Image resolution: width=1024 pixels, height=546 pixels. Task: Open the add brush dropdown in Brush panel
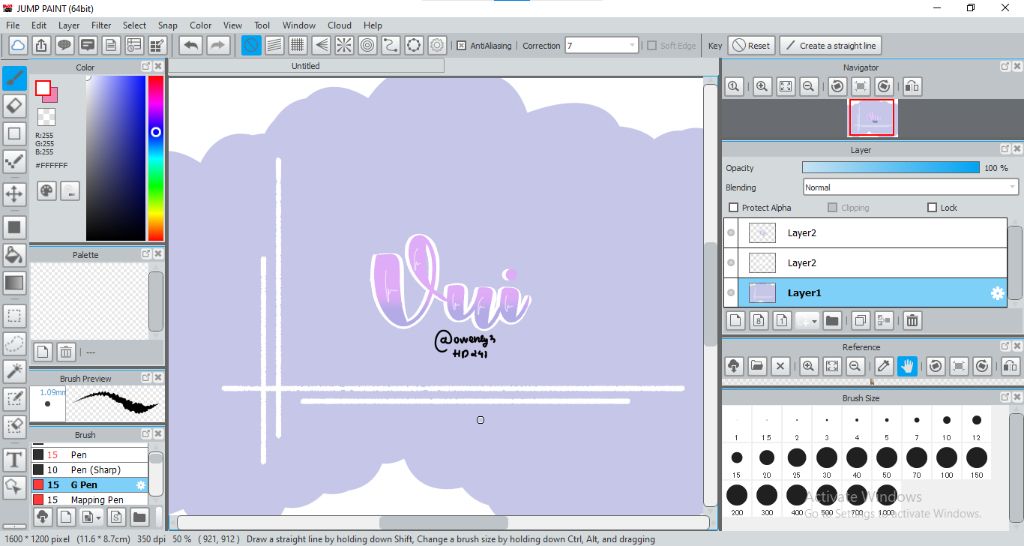[99, 517]
